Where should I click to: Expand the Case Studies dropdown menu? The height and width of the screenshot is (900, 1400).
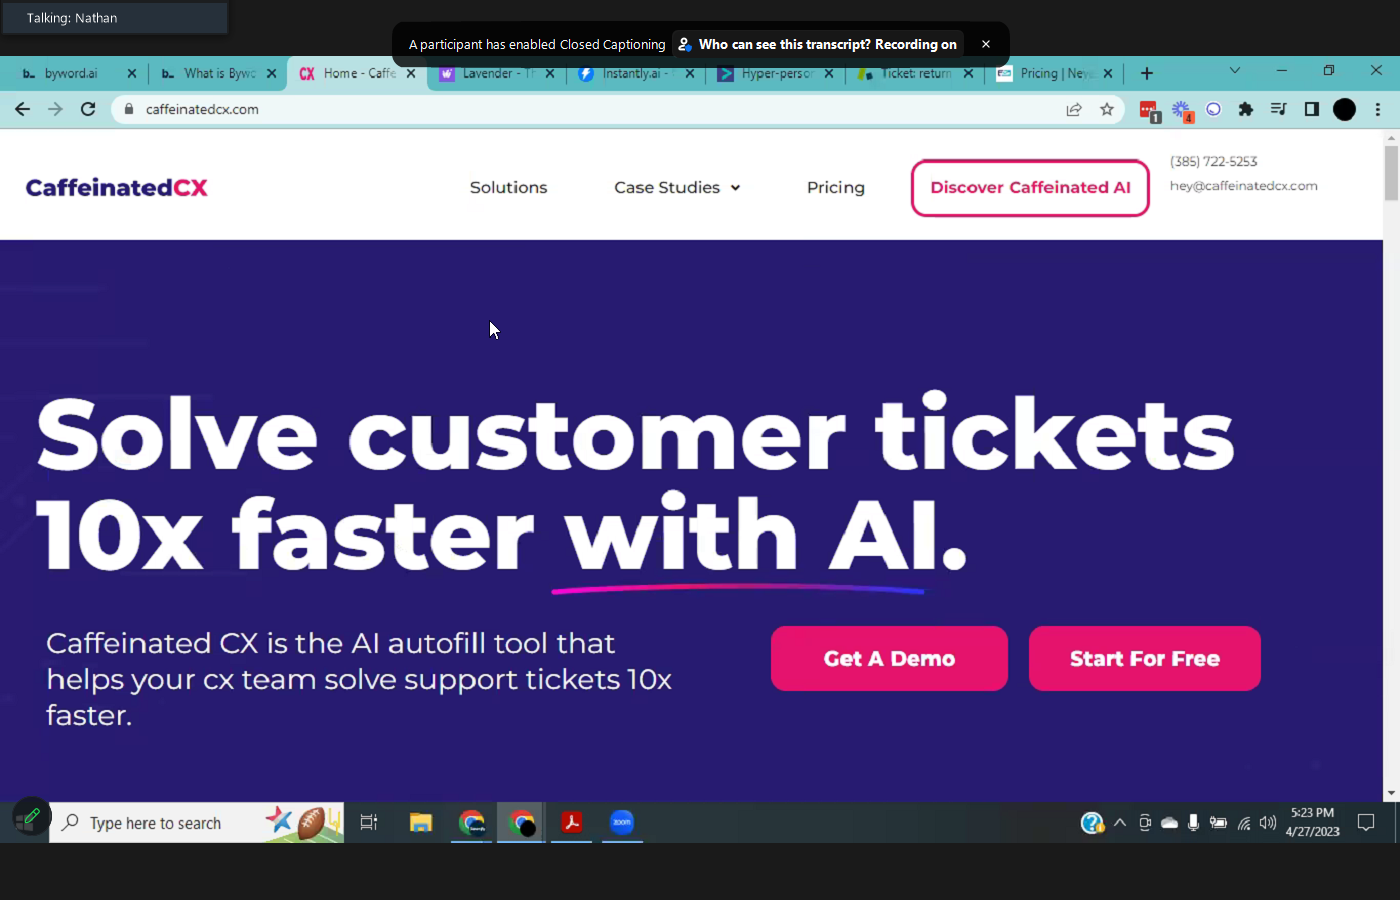click(677, 187)
